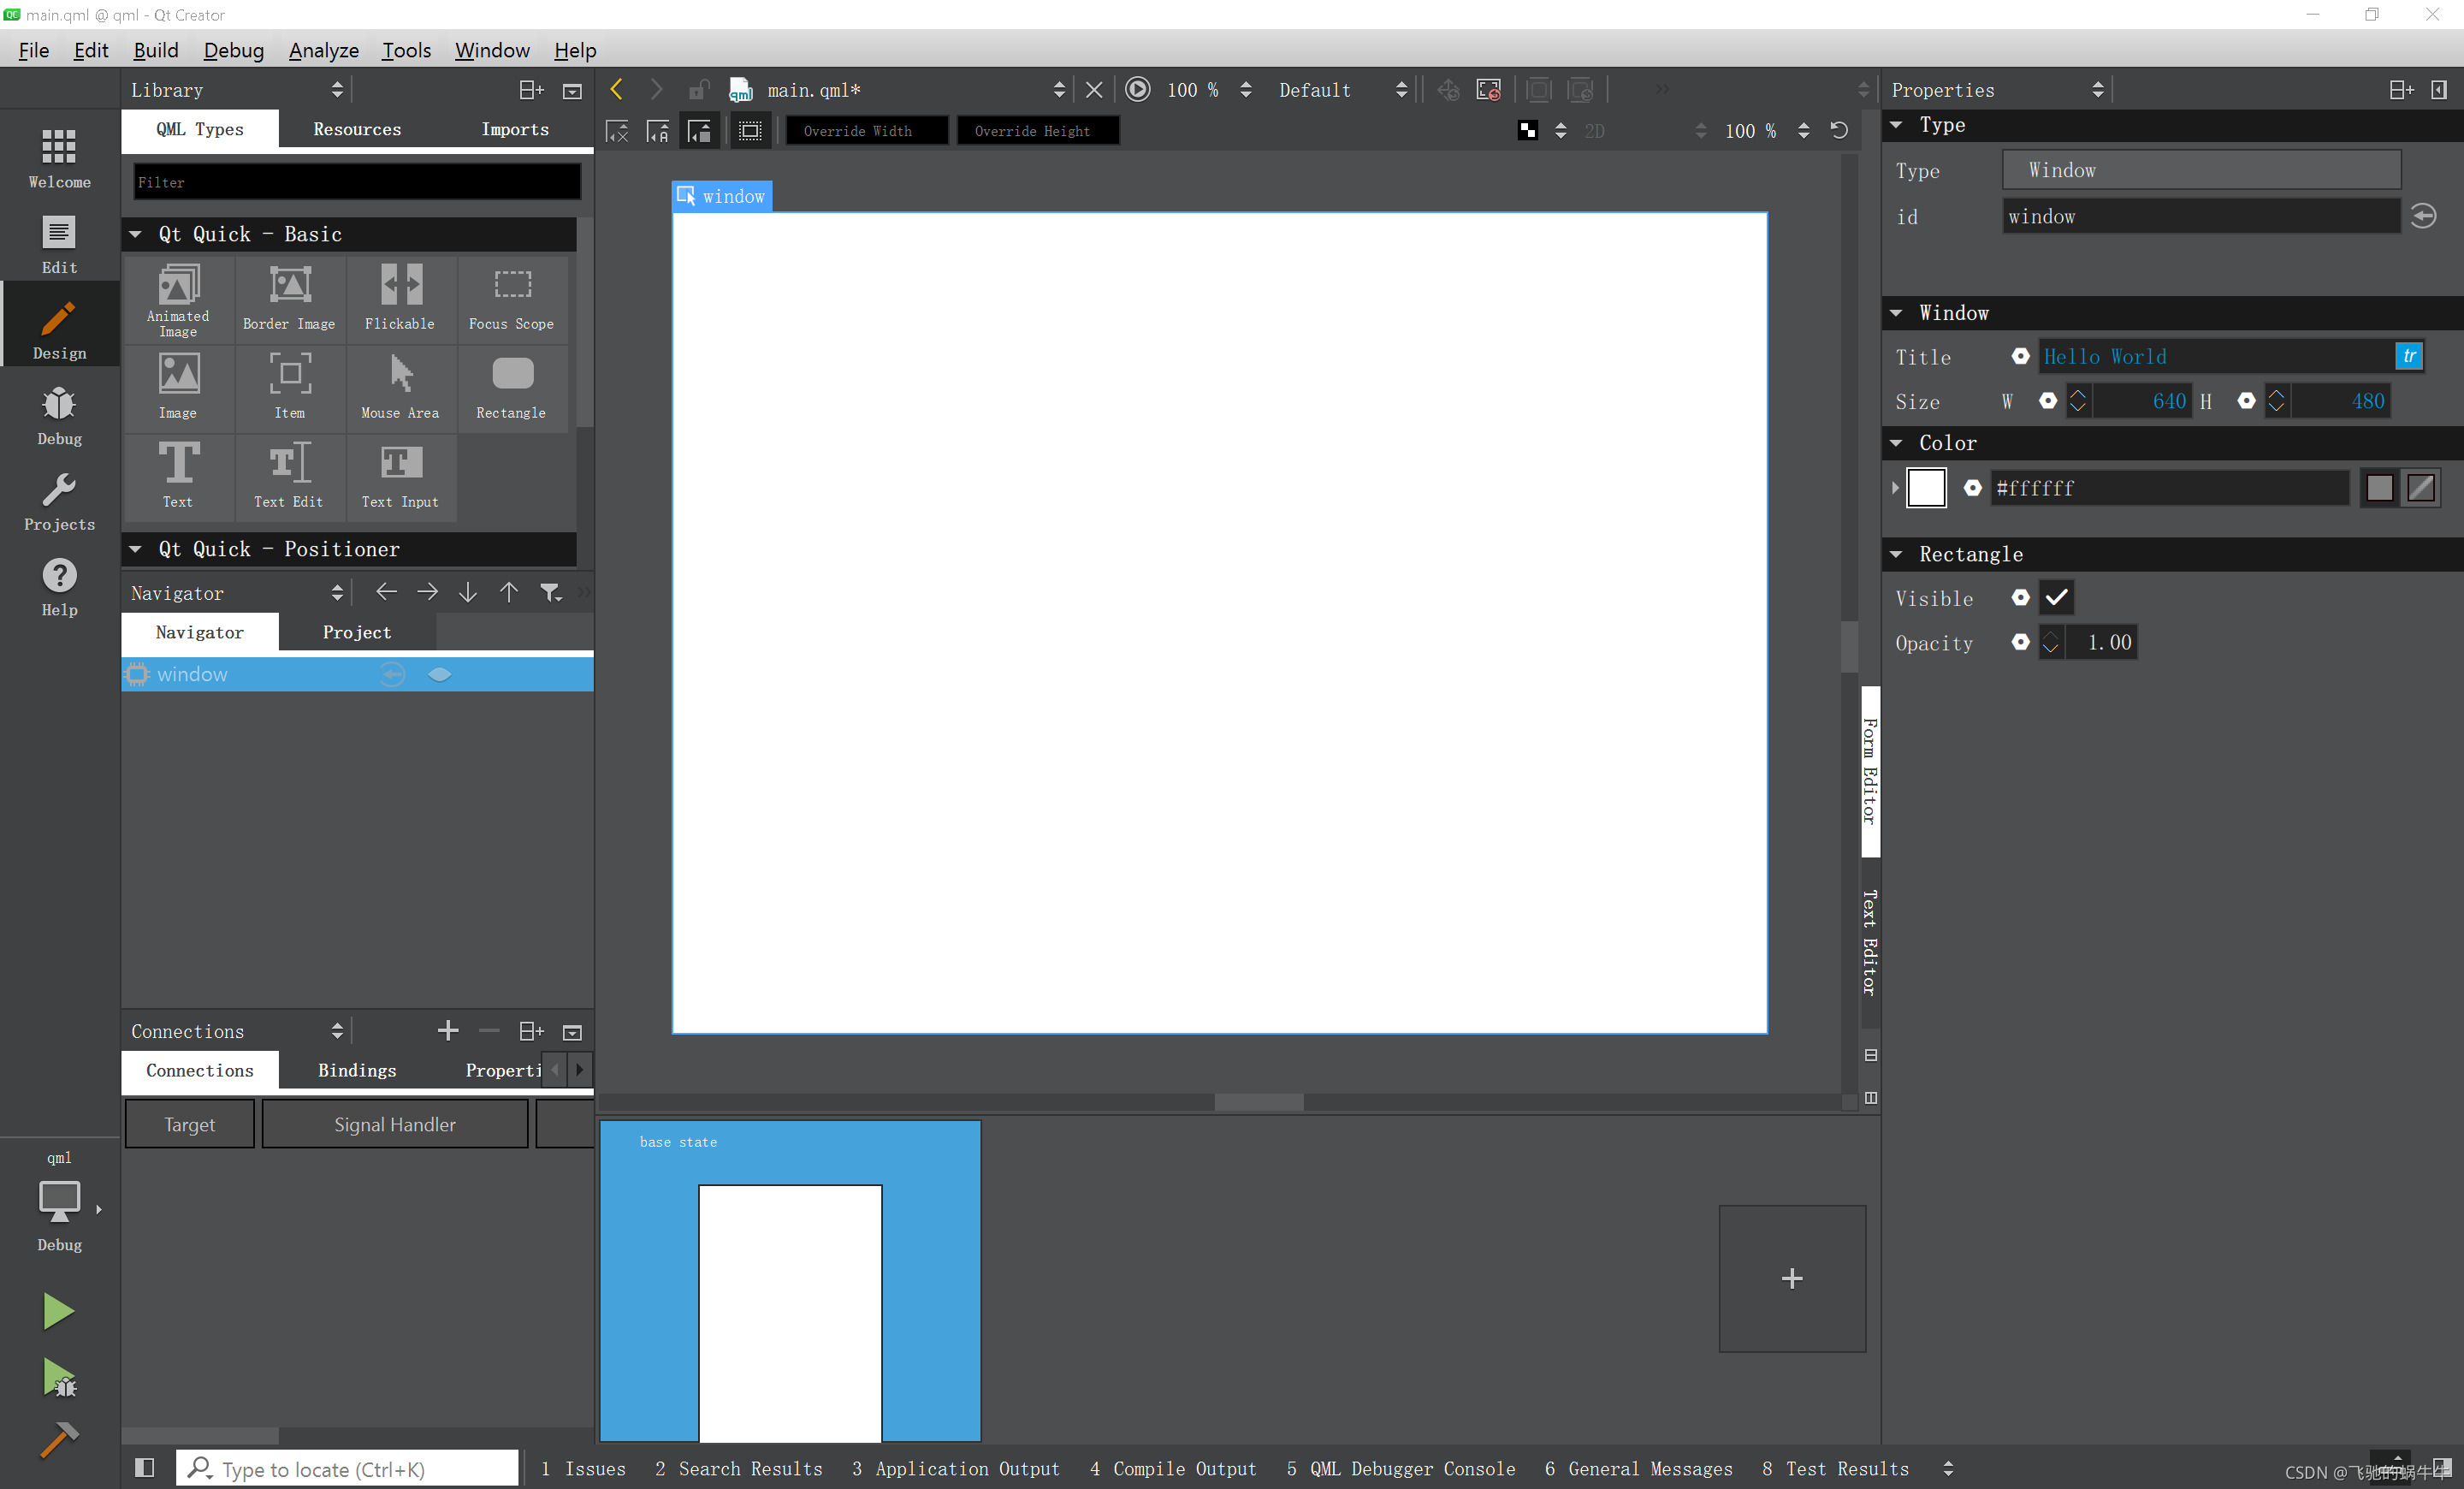Toggle window visibility in Navigator
Viewport: 2464px width, 1489px height.
click(440, 674)
